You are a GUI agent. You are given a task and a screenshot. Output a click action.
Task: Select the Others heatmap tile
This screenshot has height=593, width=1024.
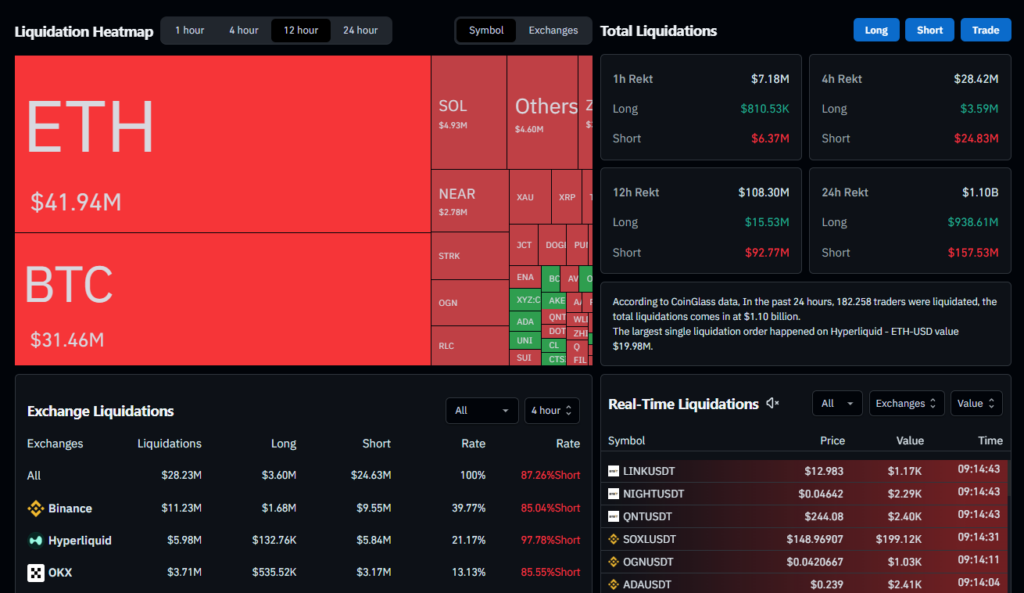(543, 112)
